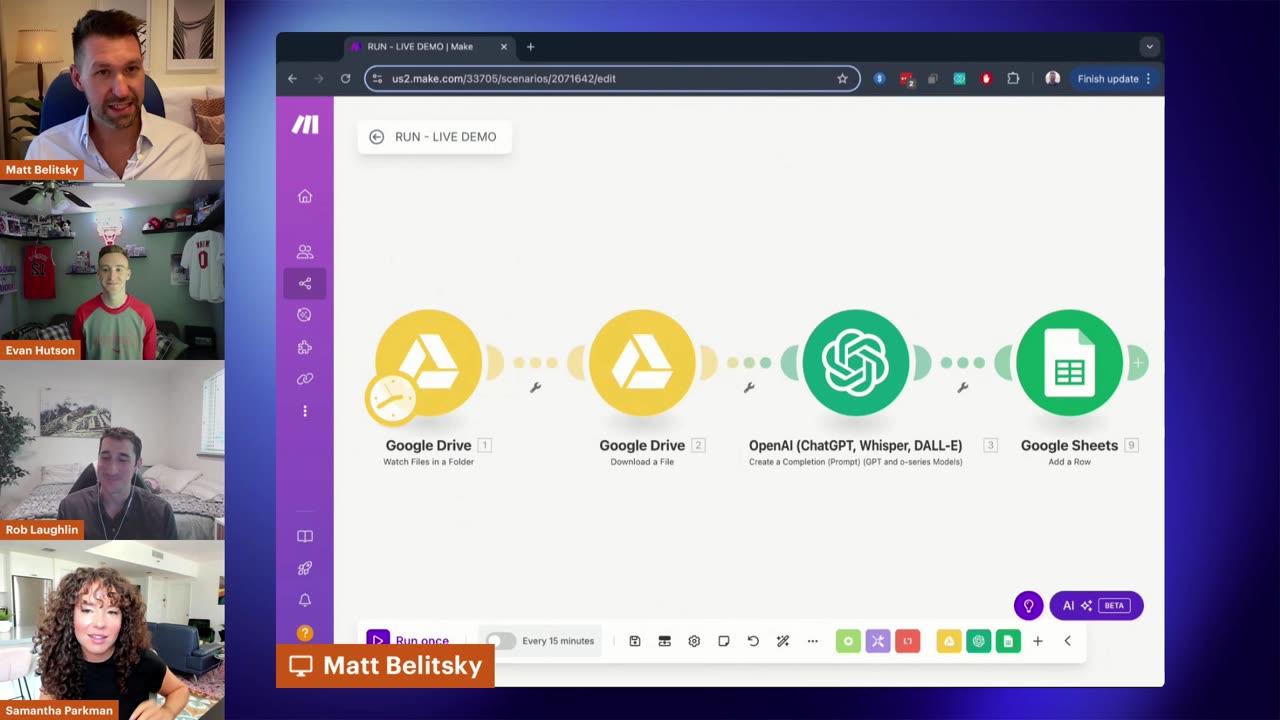Open the three-dot More options in toolbar
1280x720 pixels.
click(812, 641)
